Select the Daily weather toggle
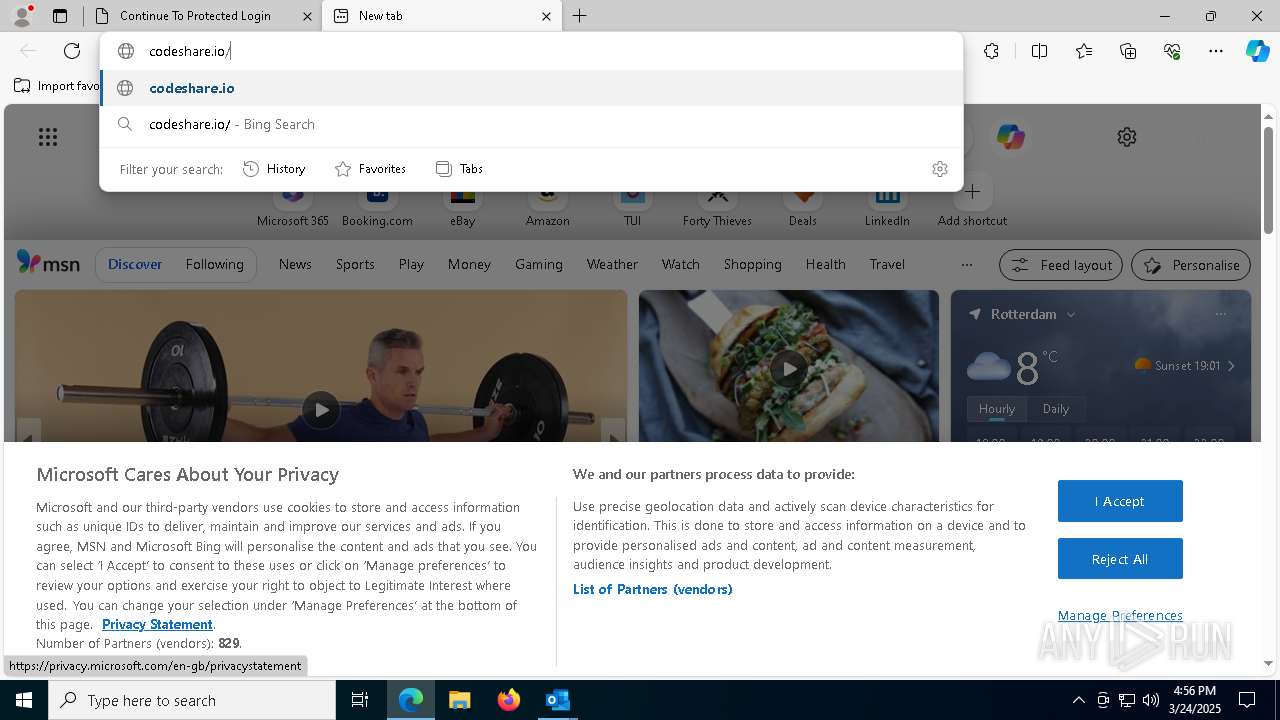This screenshot has height=720, width=1280. click(x=1056, y=408)
